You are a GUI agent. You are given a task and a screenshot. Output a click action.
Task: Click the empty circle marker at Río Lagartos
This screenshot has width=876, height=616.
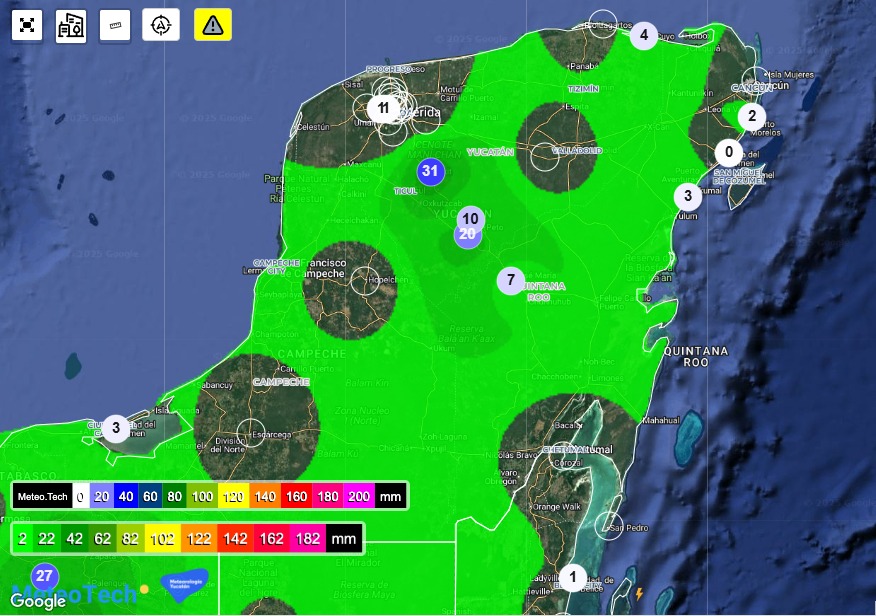point(603,24)
